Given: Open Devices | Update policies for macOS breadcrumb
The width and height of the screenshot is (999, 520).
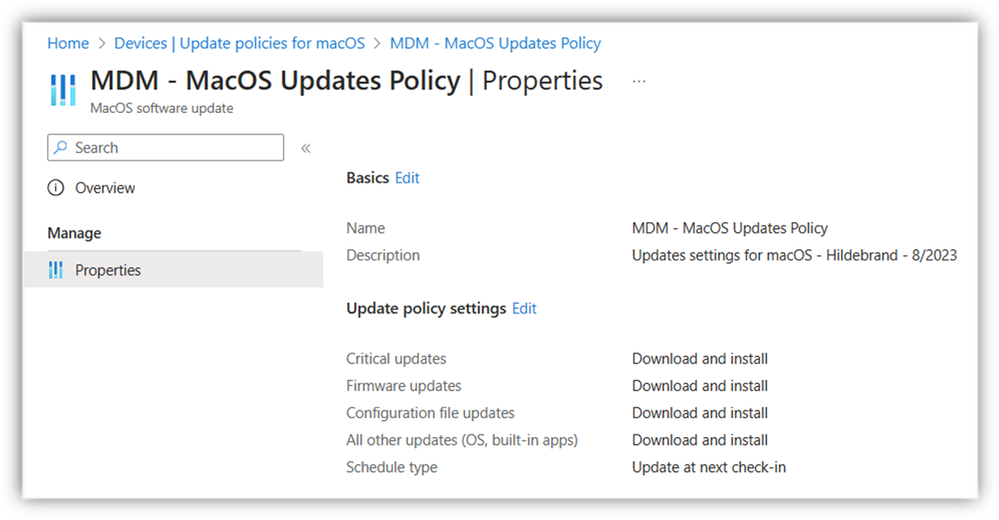Looking at the screenshot, I should pos(240,43).
